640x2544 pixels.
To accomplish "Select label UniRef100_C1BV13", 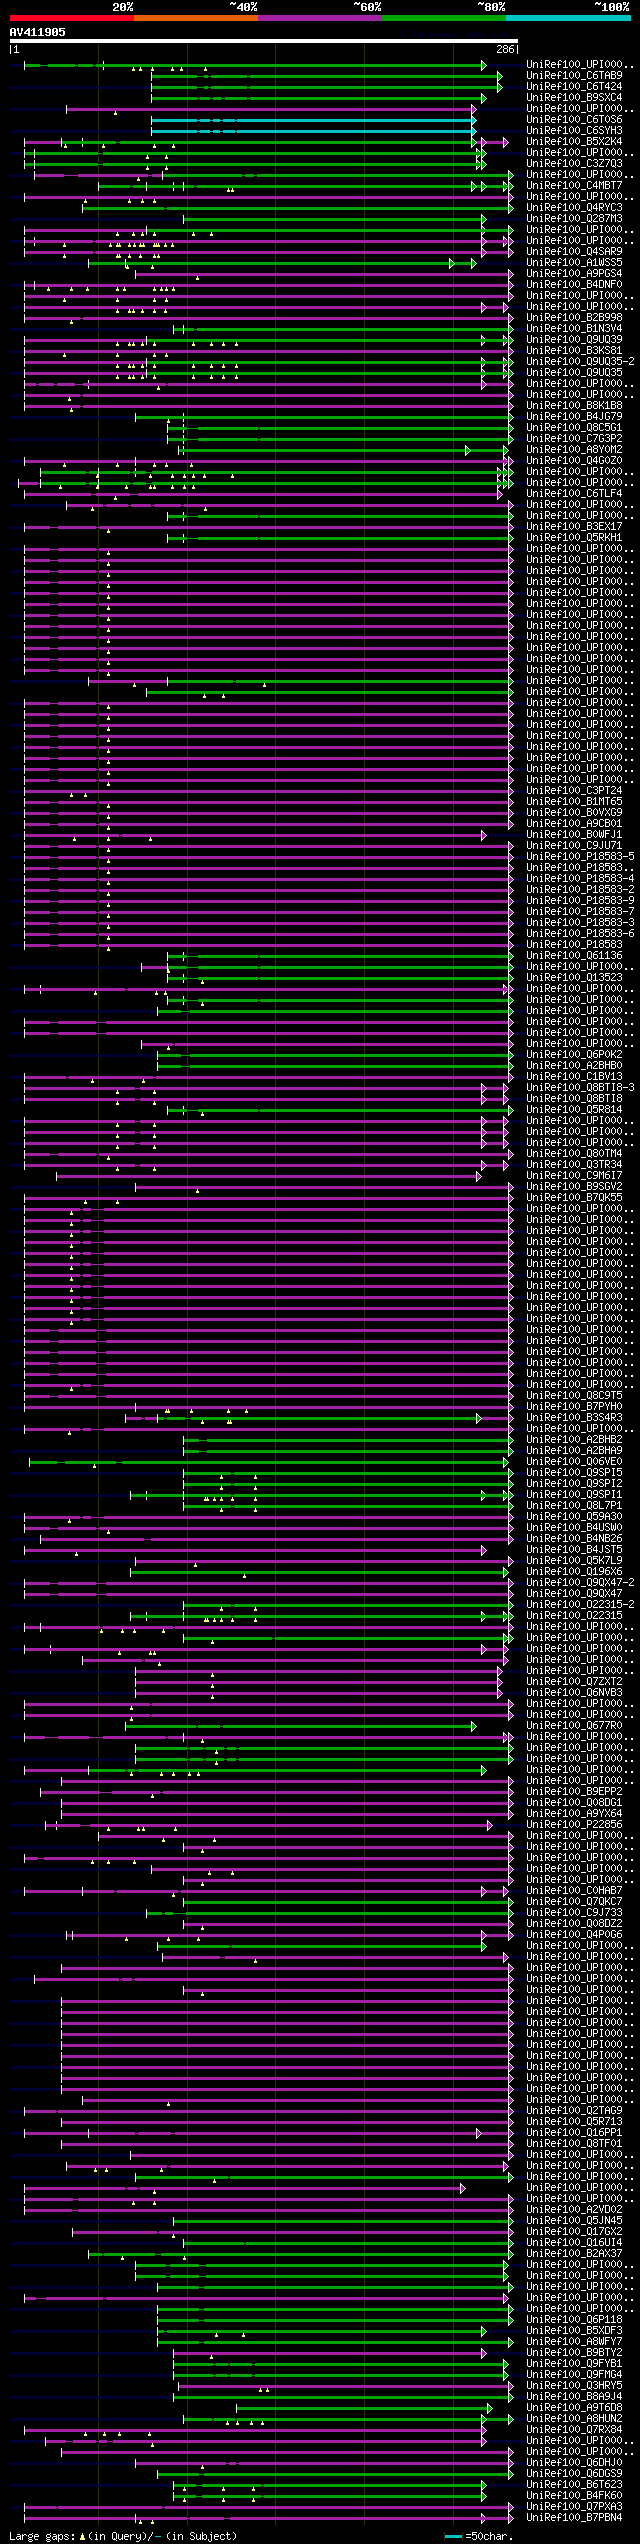I will [574, 1076].
